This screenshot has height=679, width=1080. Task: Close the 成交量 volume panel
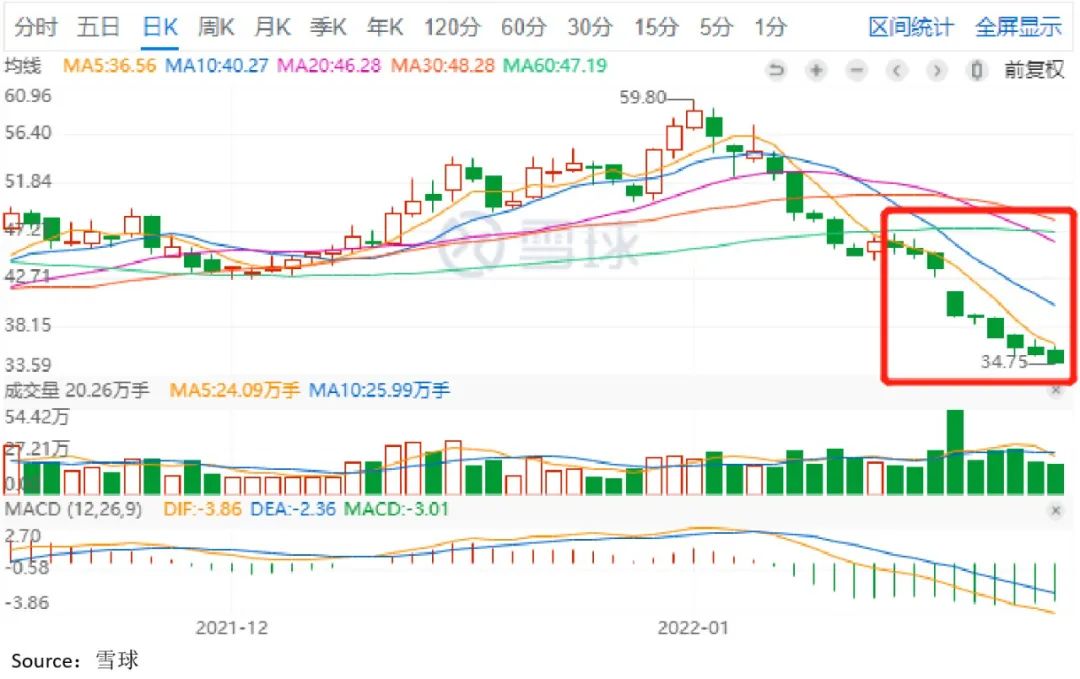(1055, 391)
